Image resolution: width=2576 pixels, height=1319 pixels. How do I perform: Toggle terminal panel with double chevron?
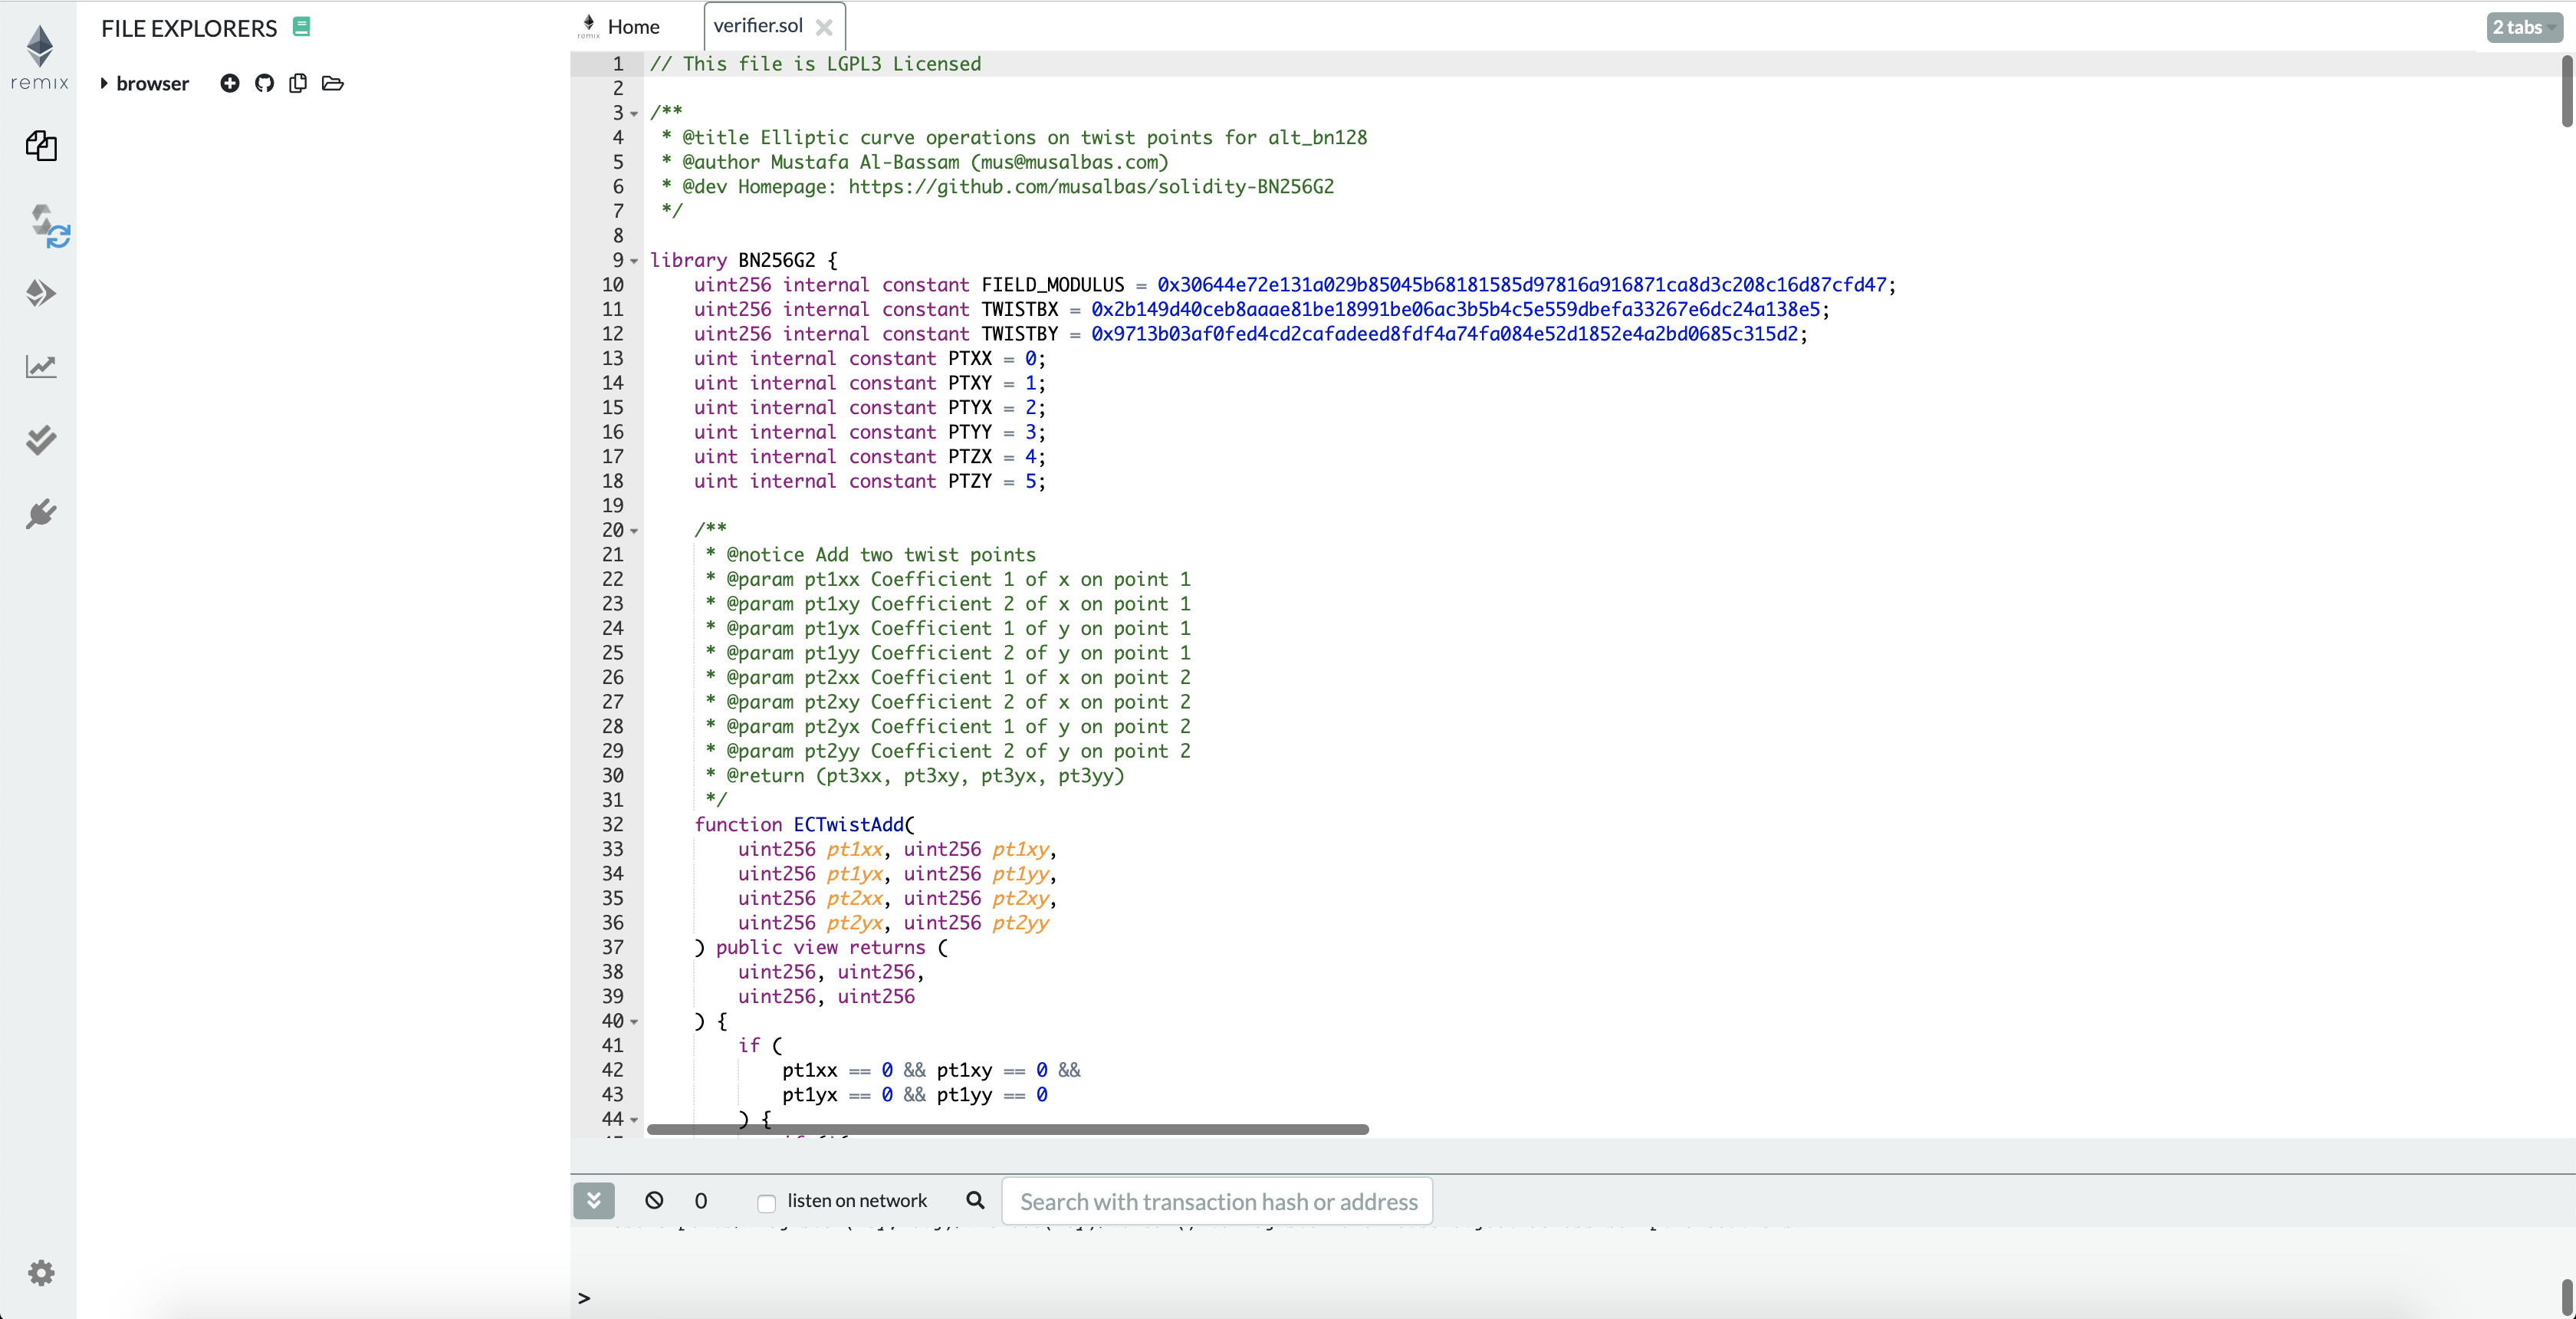coord(594,1200)
